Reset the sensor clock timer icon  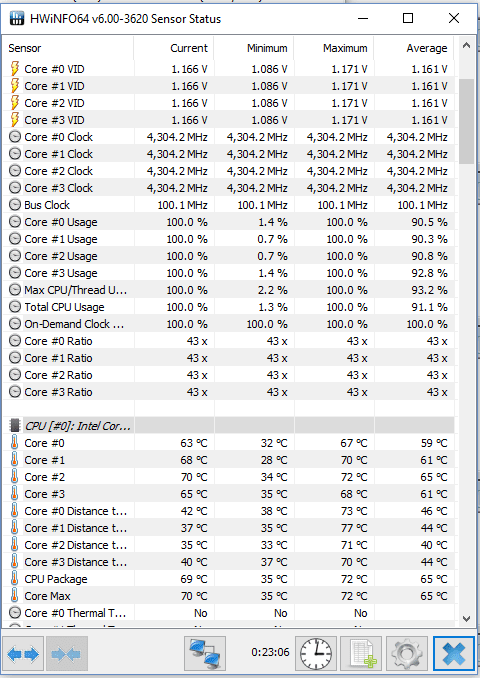tap(316, 654)
